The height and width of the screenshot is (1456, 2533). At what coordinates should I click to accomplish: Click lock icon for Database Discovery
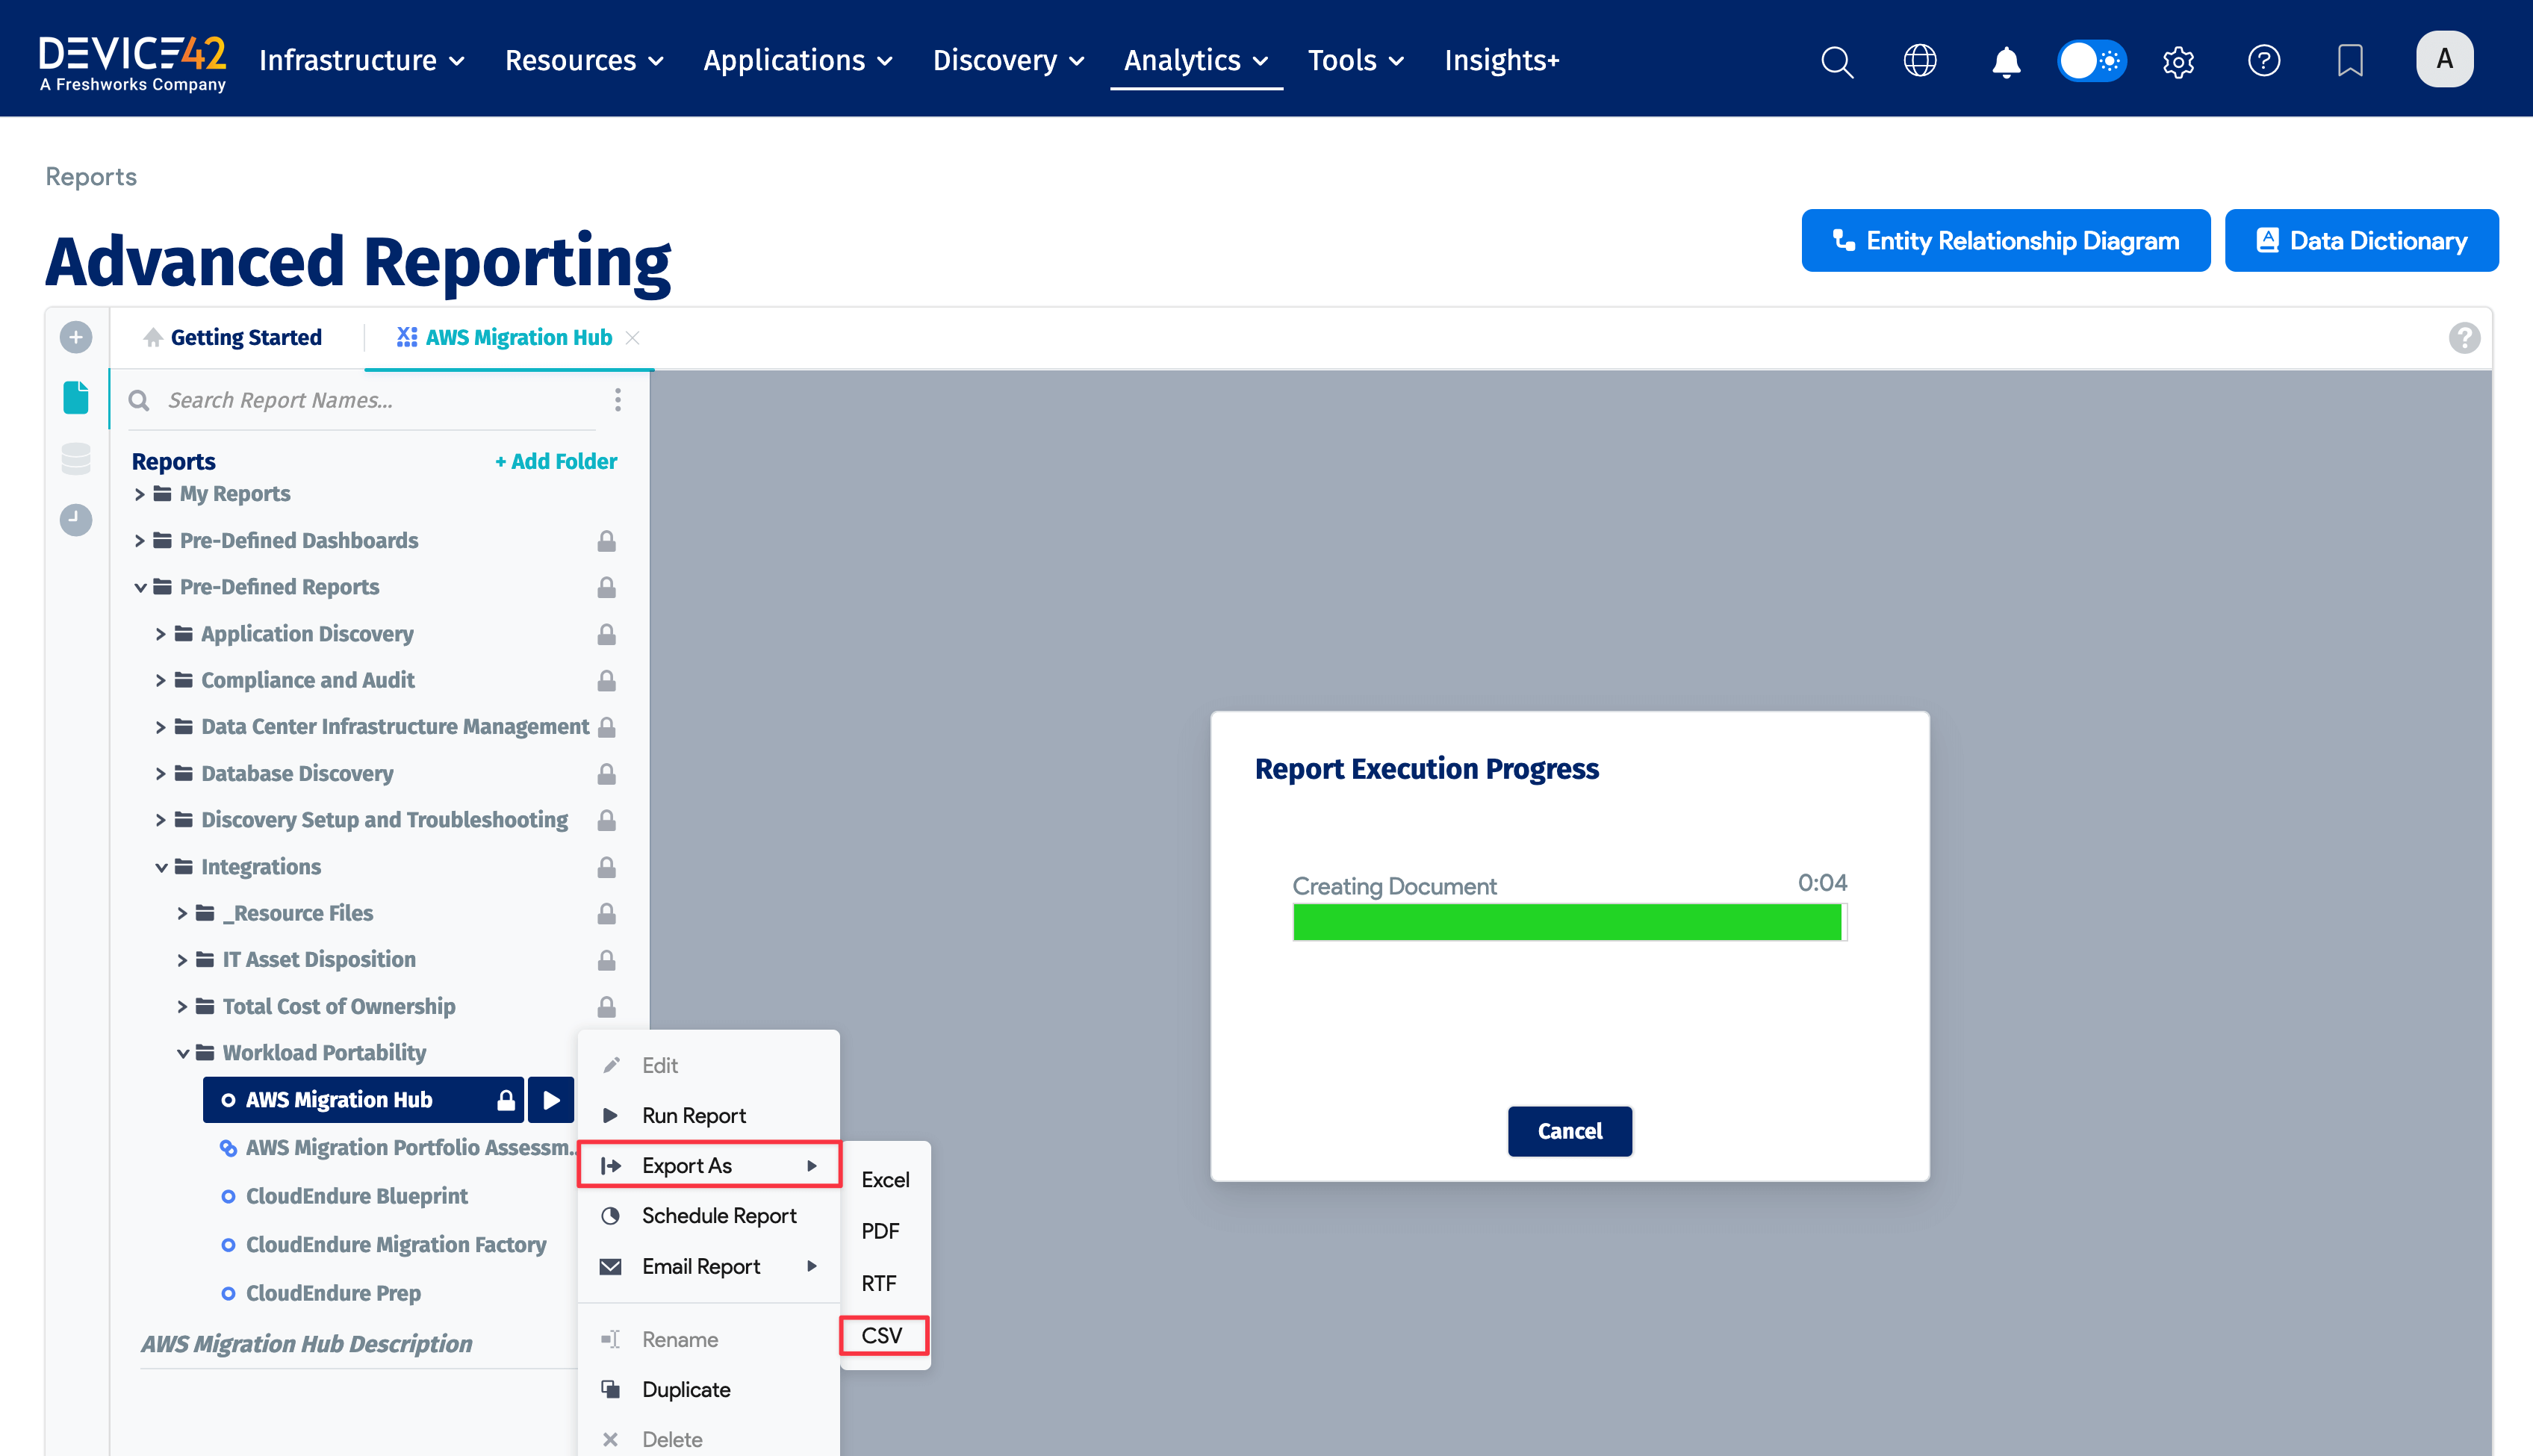coord(606,774)
